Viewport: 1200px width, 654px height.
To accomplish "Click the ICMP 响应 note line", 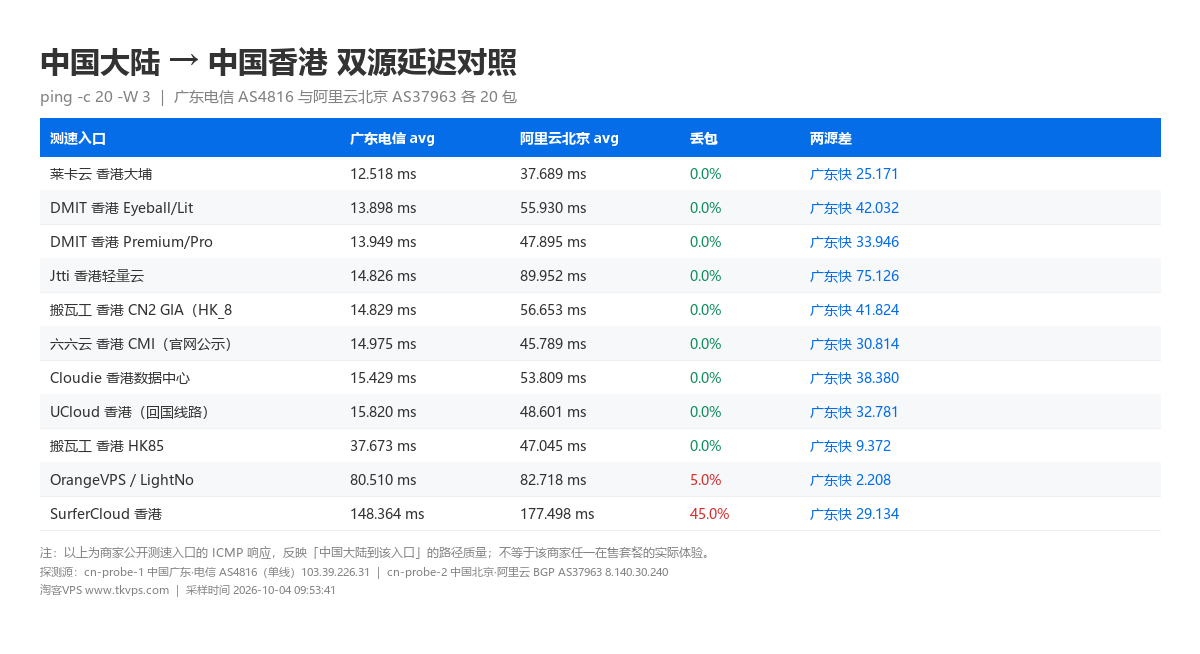I will pos(375,552).
